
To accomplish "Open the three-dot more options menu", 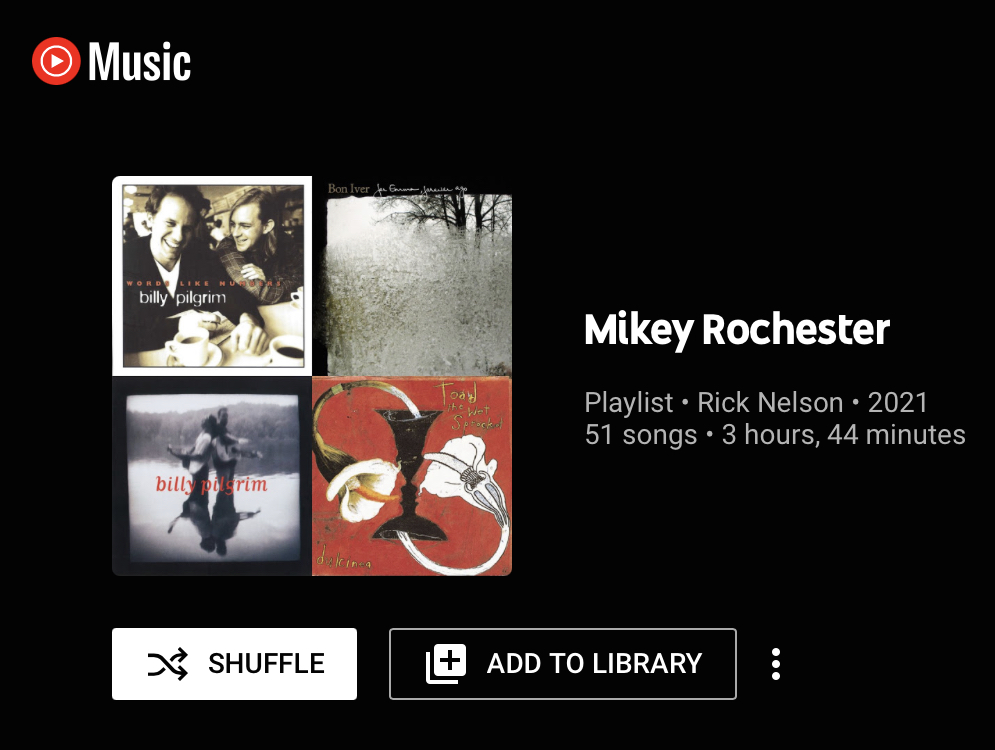I will [x=775, y=664].
